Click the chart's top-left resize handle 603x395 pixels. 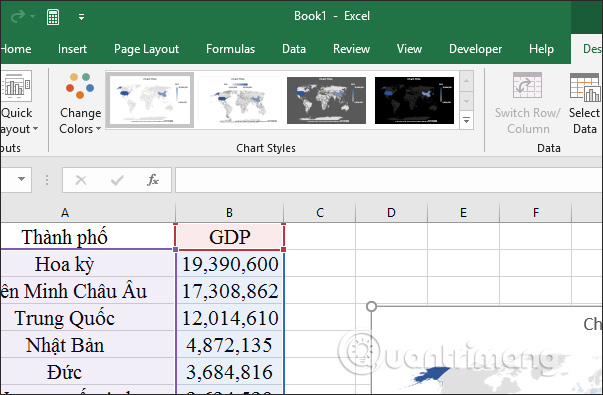(371, 306)
